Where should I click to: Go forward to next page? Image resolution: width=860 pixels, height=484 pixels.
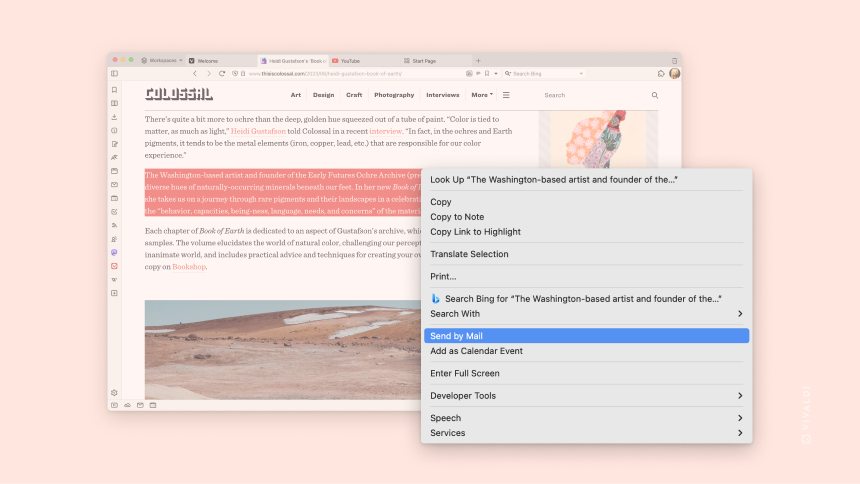[208, 74]
